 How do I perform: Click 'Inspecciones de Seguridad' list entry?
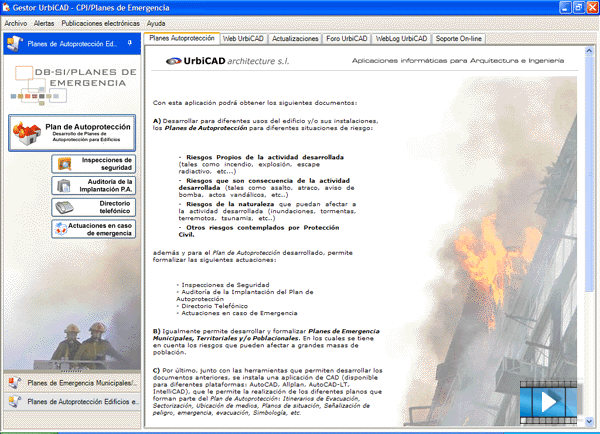pos(225,285)
